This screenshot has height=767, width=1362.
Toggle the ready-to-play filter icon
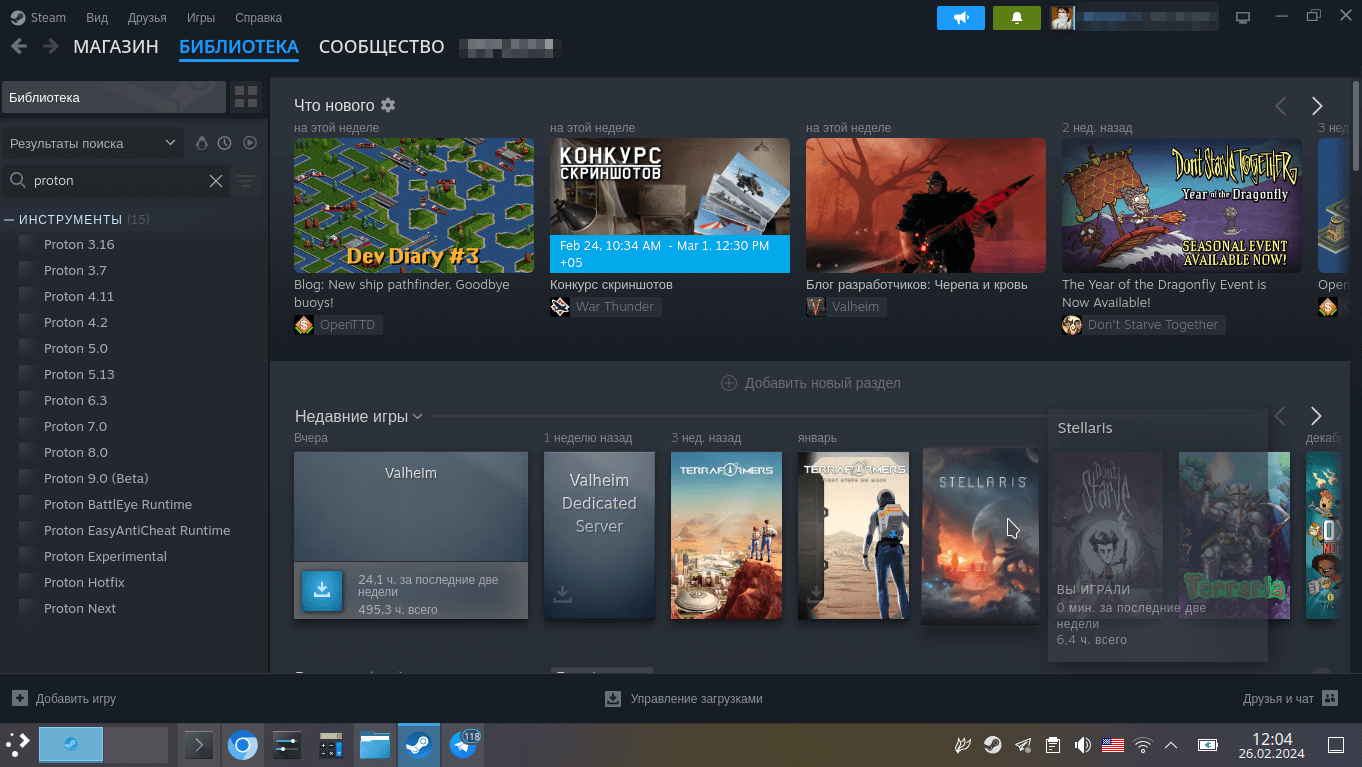point(250,143)
